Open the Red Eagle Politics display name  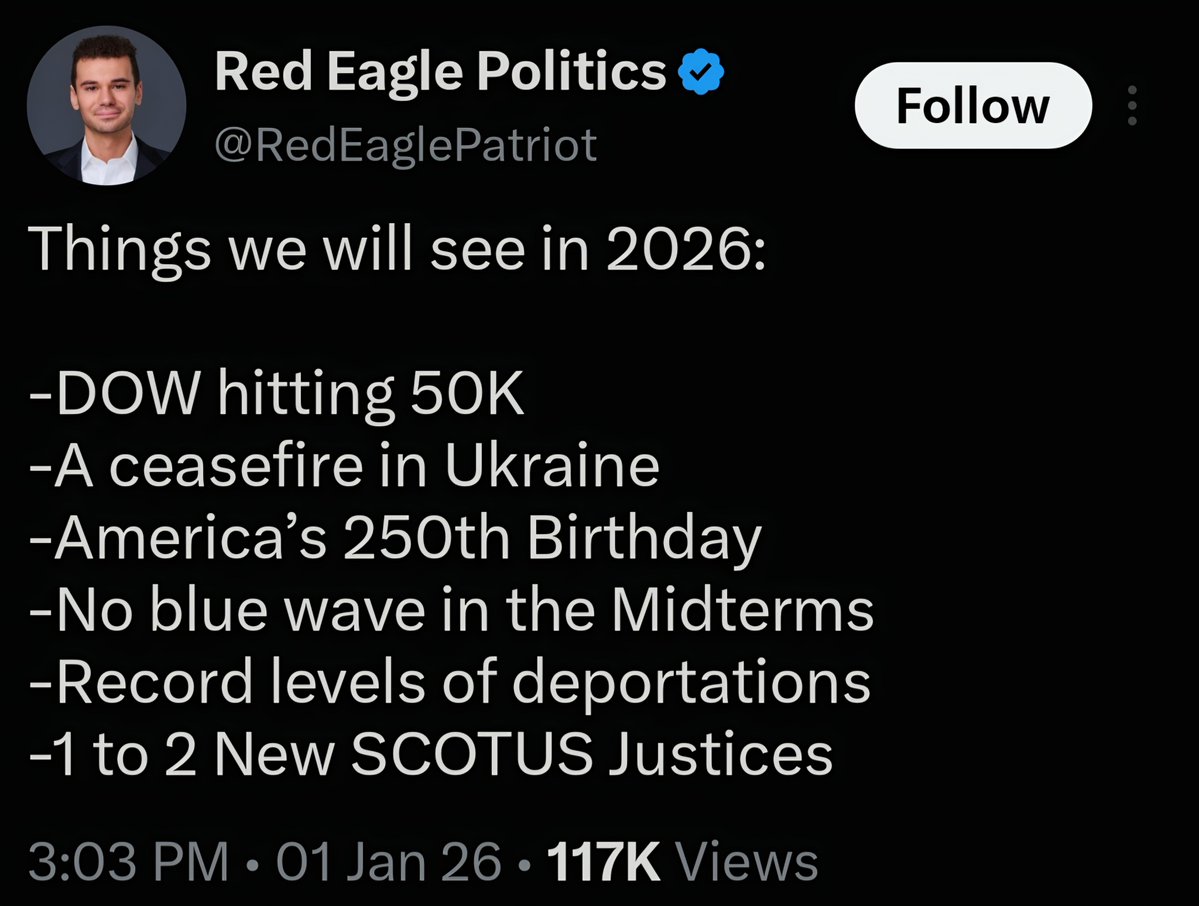[440, 72]
